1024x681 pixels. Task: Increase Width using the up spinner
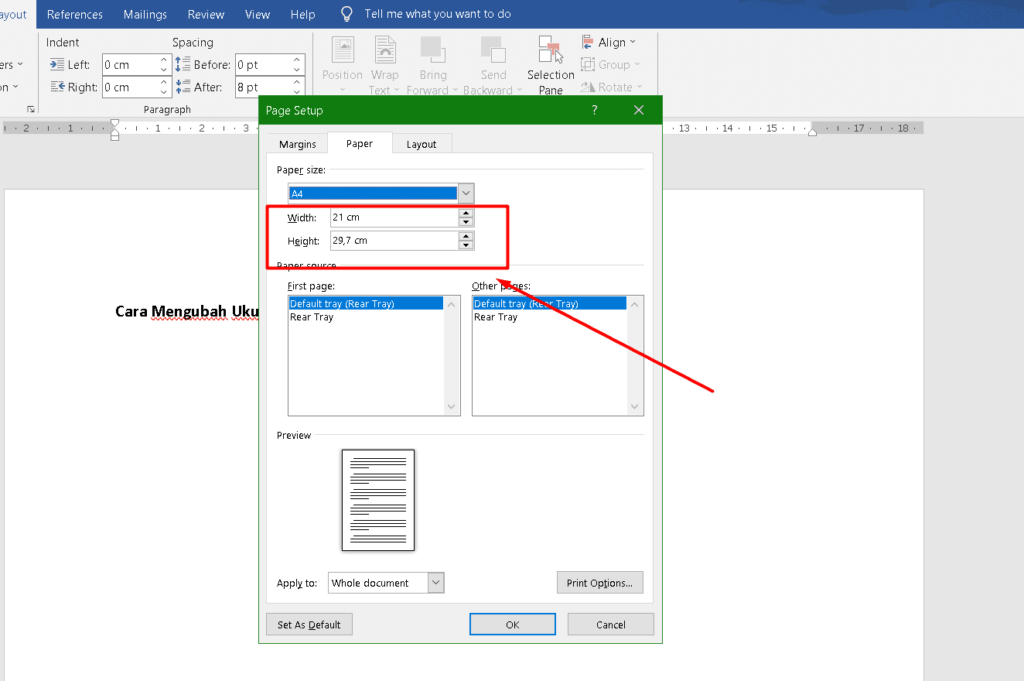tap(466, 213)
